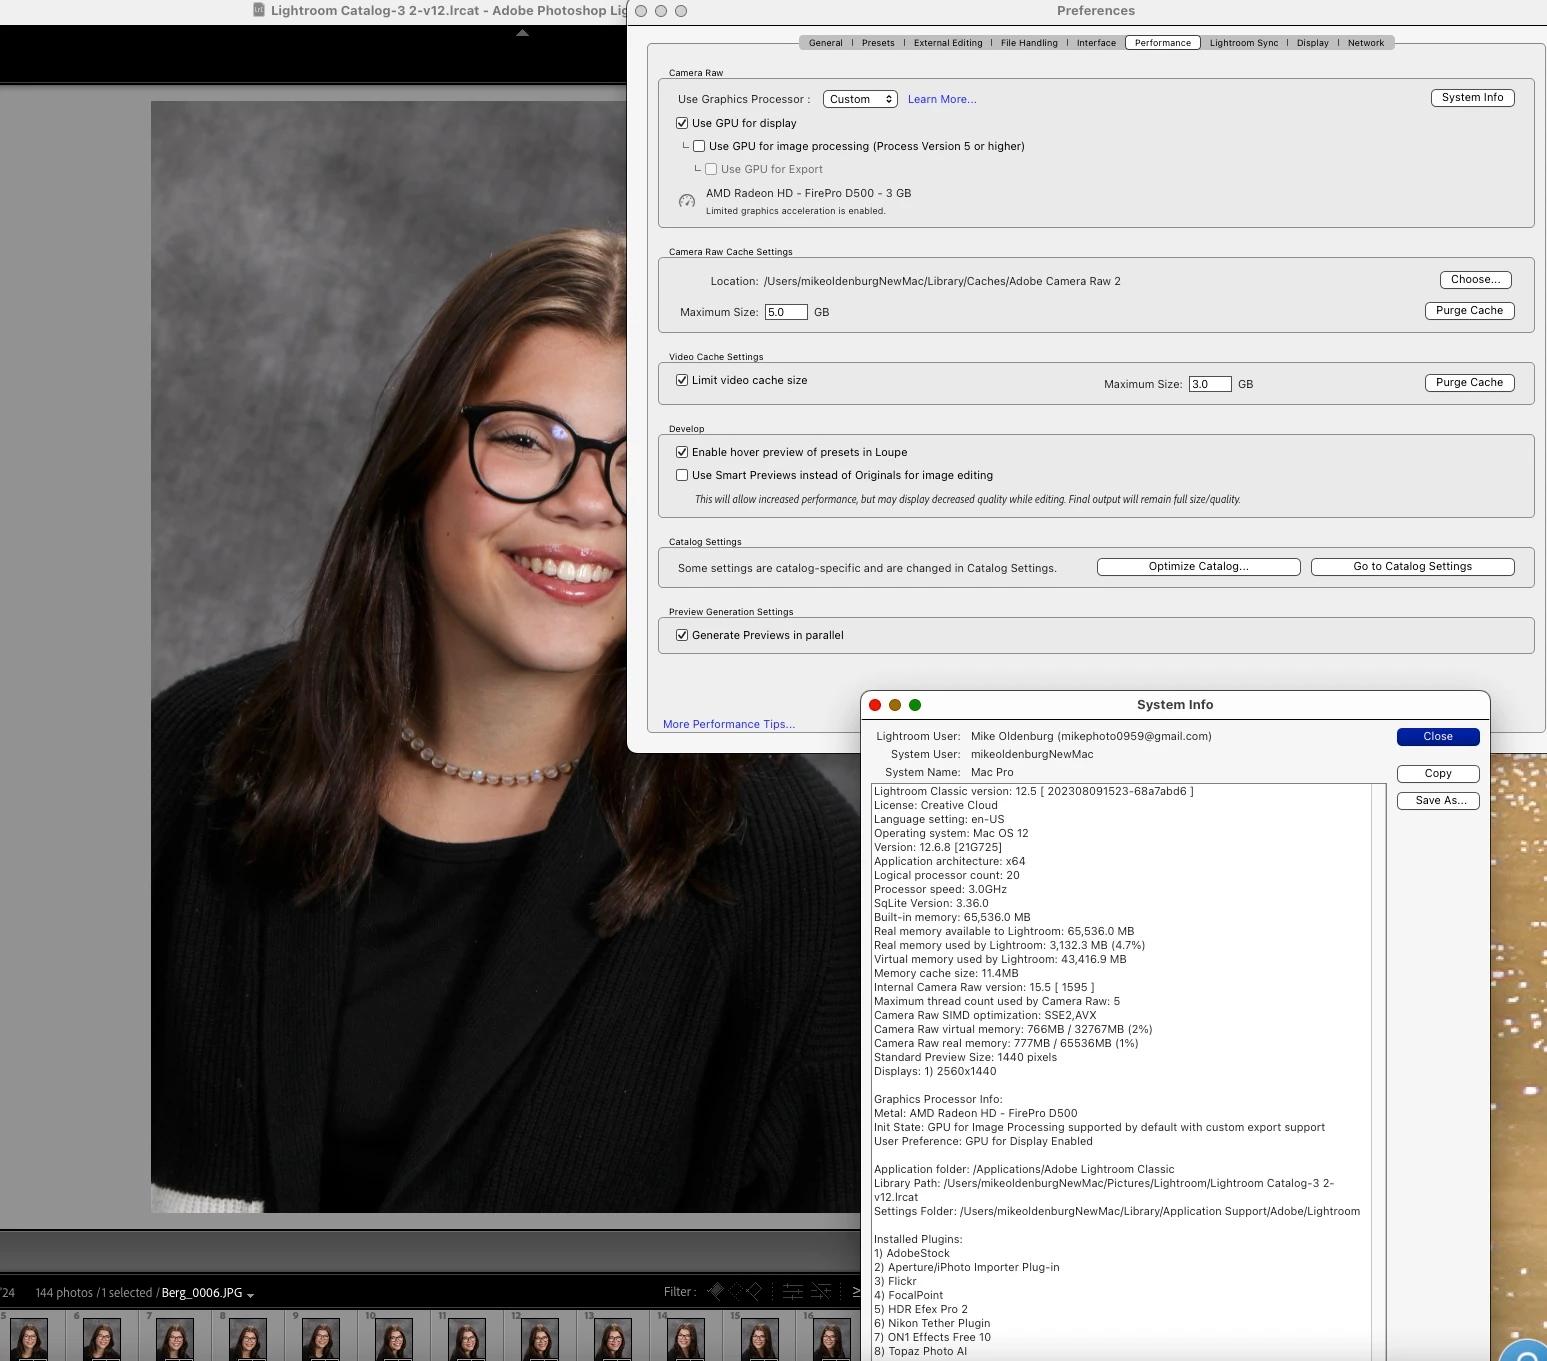This screenshot has width=1547, height=1361.
Task: Select filmstrip thumbnail number 14
Action: click(x=686, y=1337)
